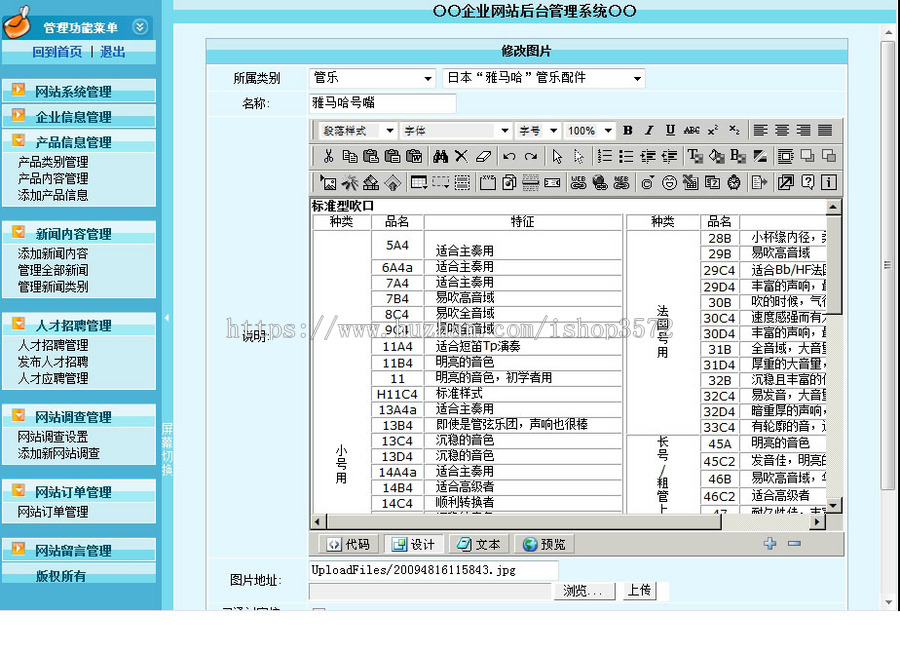Switch to 代码 code view tab
Image resolution: width=900 pixels, height=653 pixels.
pos(348,544)
